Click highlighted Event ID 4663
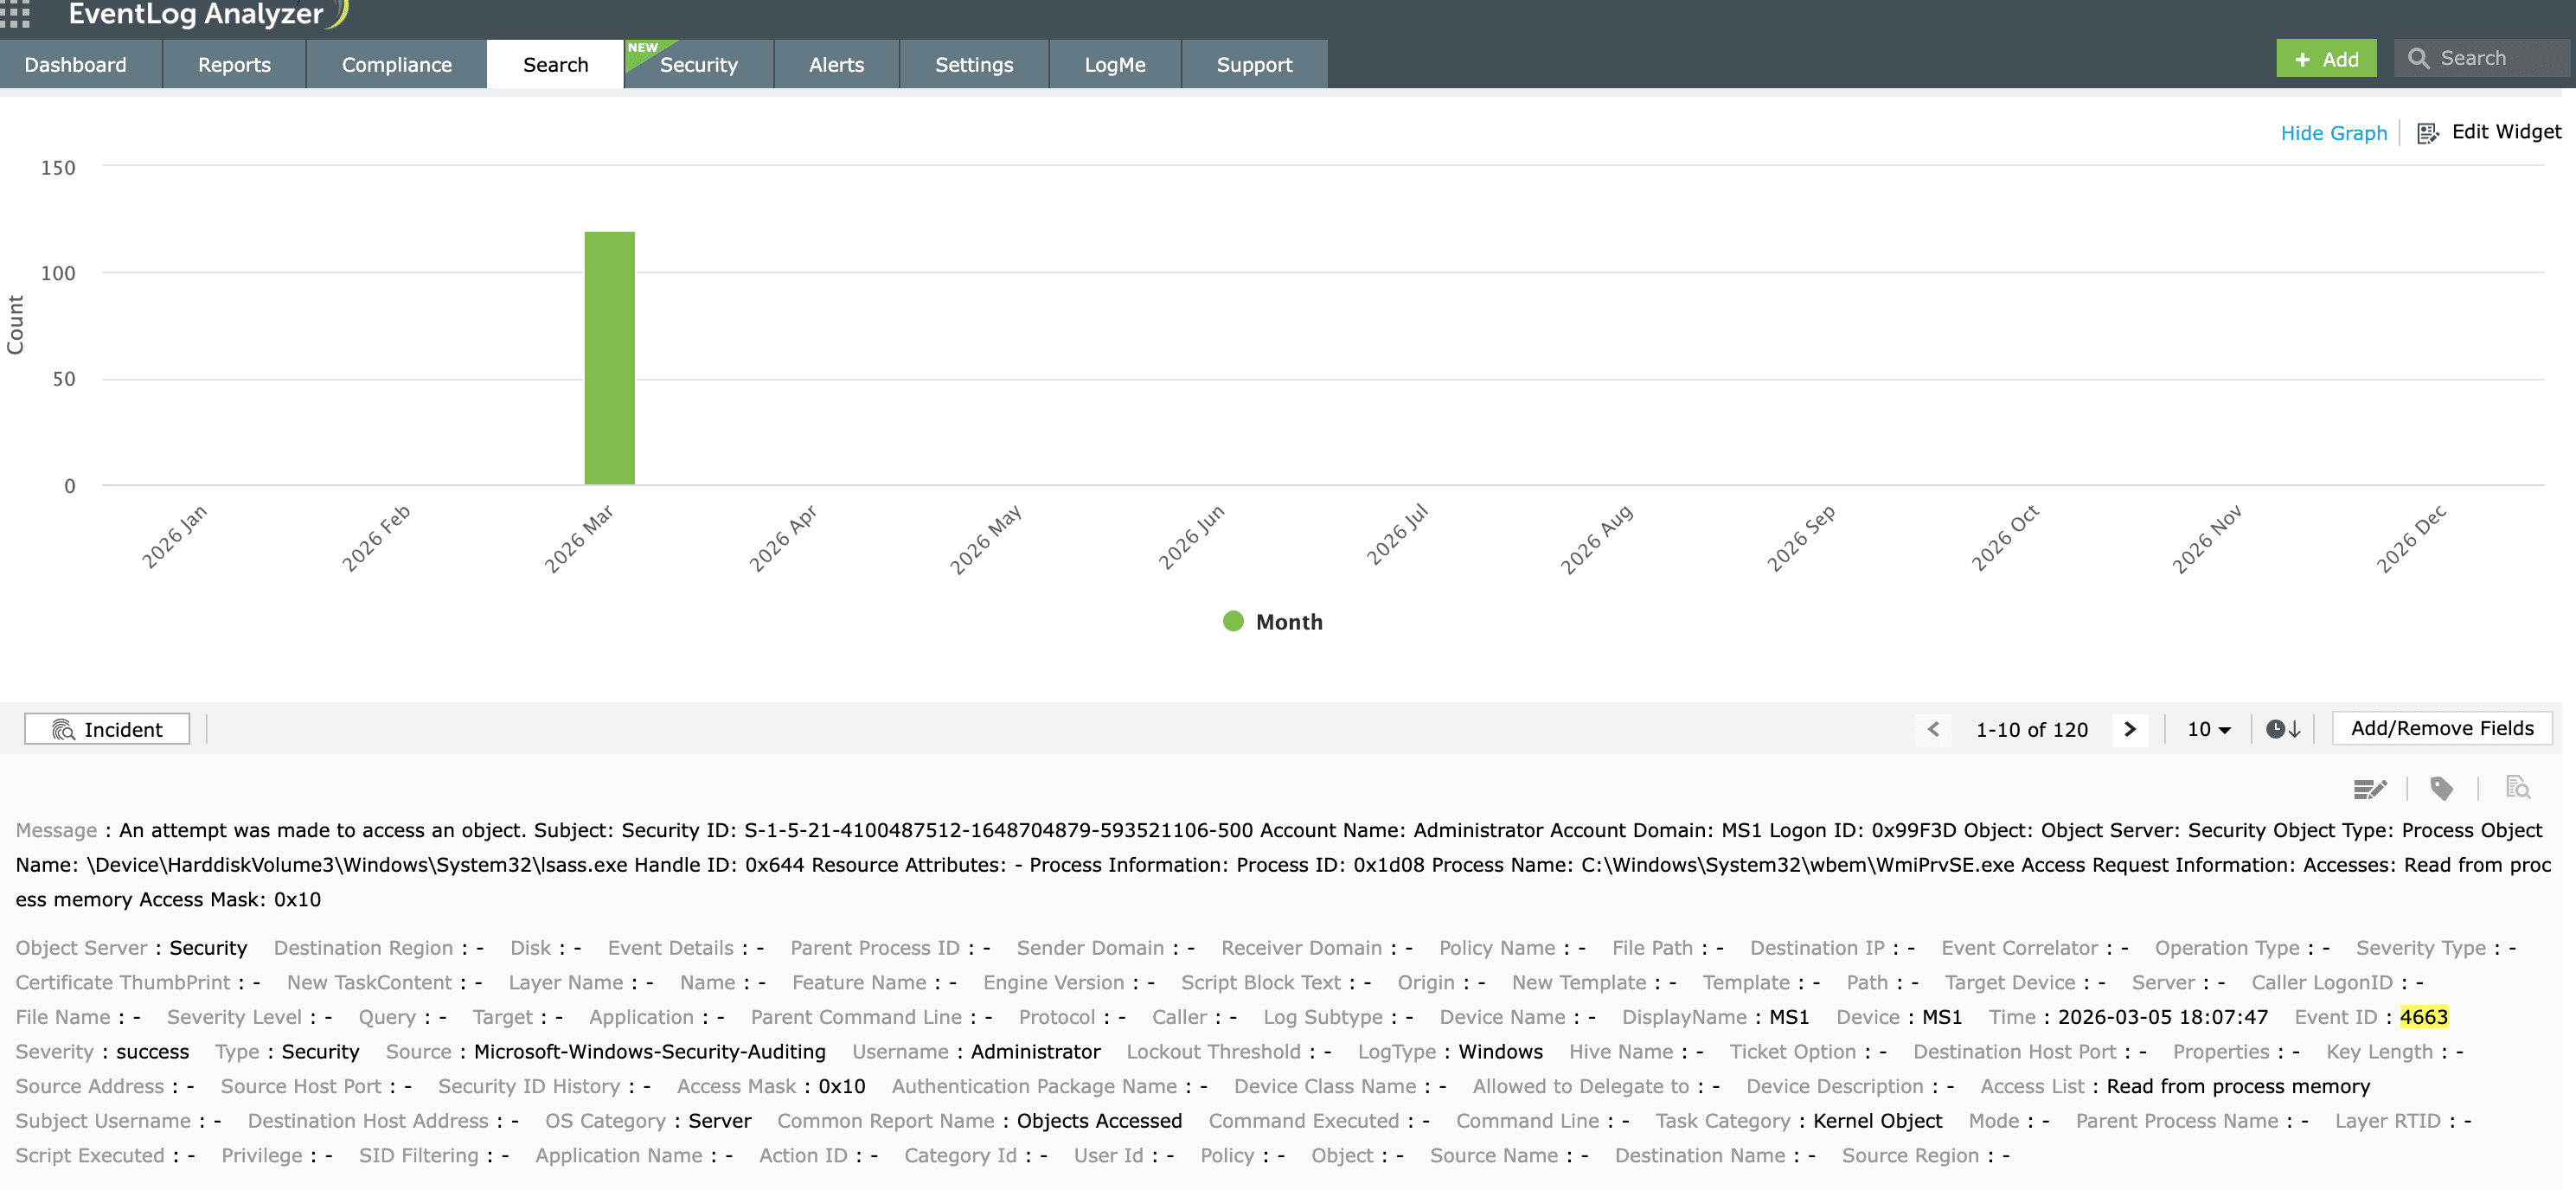2576x1190 pixels. click(2423, 1017)
